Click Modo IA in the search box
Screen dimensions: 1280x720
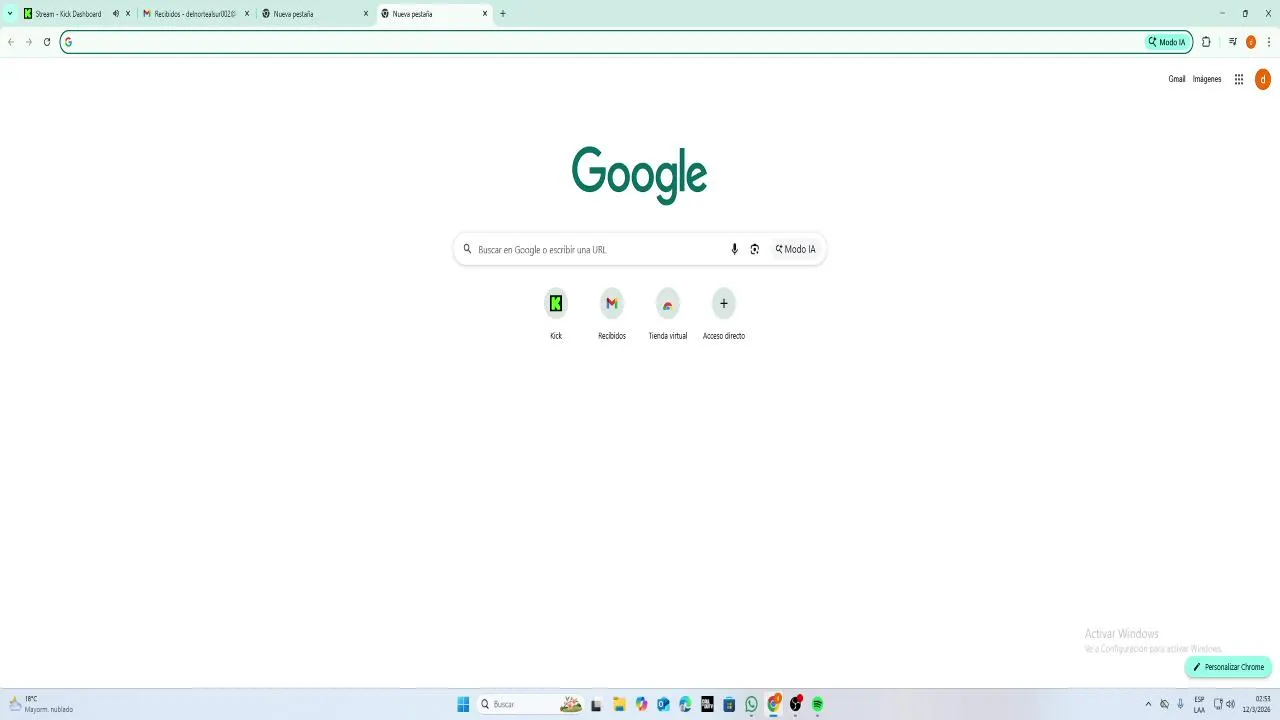point(796,249)
